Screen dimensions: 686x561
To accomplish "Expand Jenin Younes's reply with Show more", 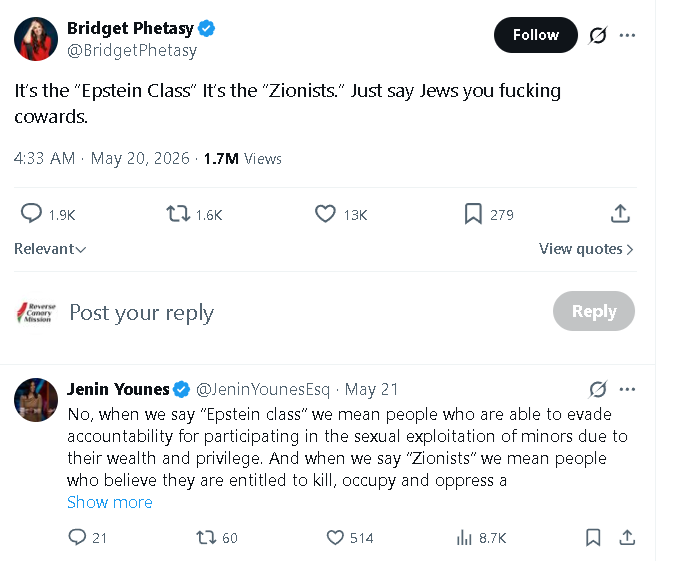I will pos(110,502).
